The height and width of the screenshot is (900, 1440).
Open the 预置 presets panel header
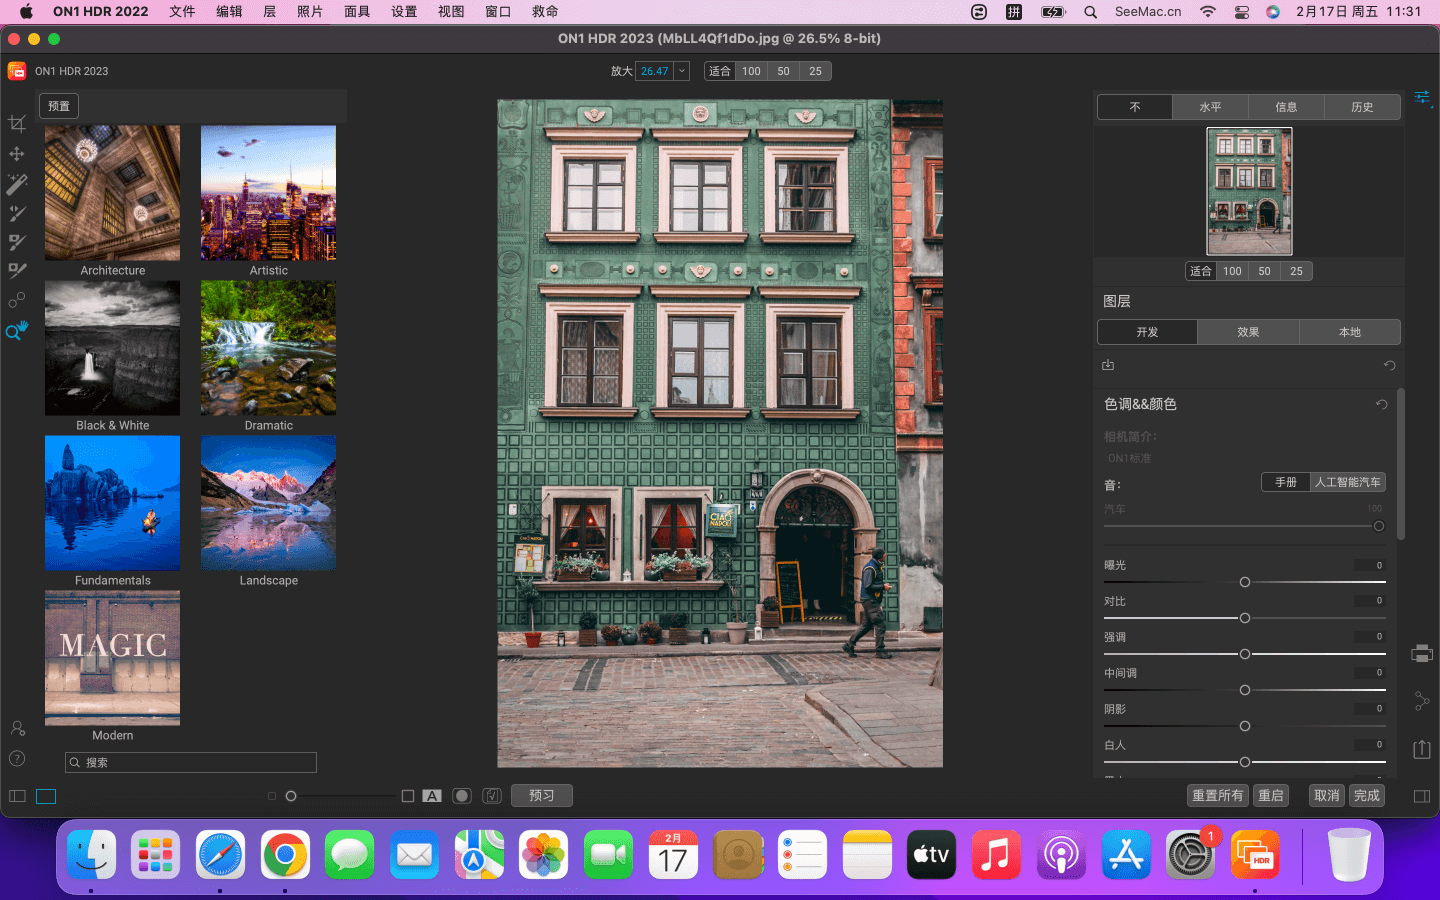(x=59, y=106)
